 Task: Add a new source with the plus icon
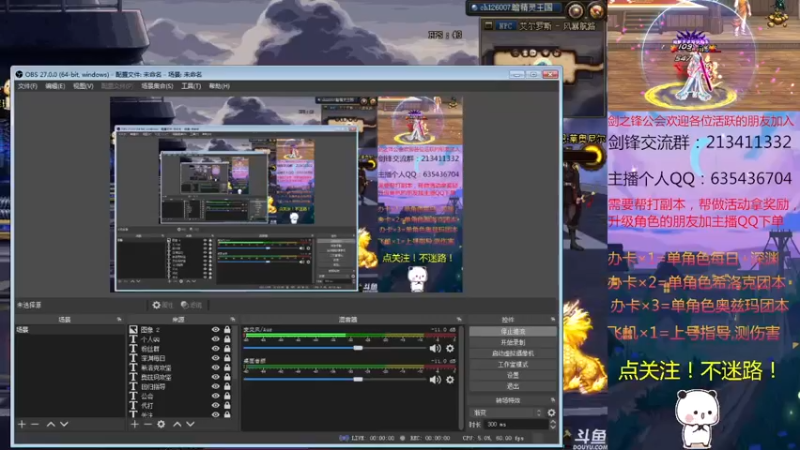(x=134, y=424)
